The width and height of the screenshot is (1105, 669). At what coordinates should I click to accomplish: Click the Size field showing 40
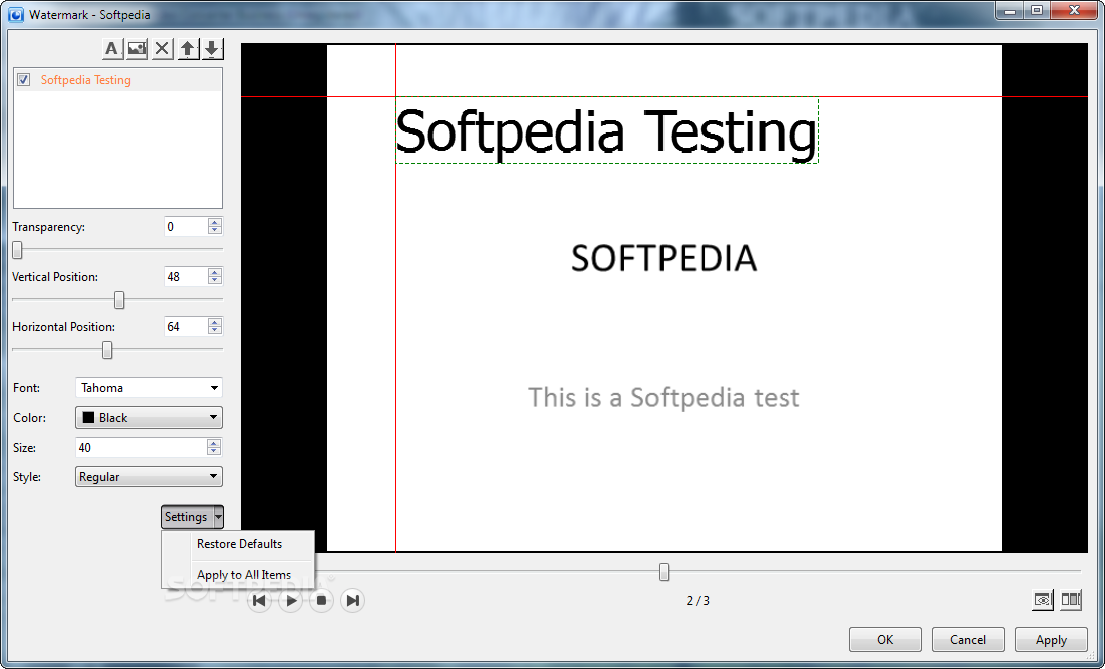(141, 448)
